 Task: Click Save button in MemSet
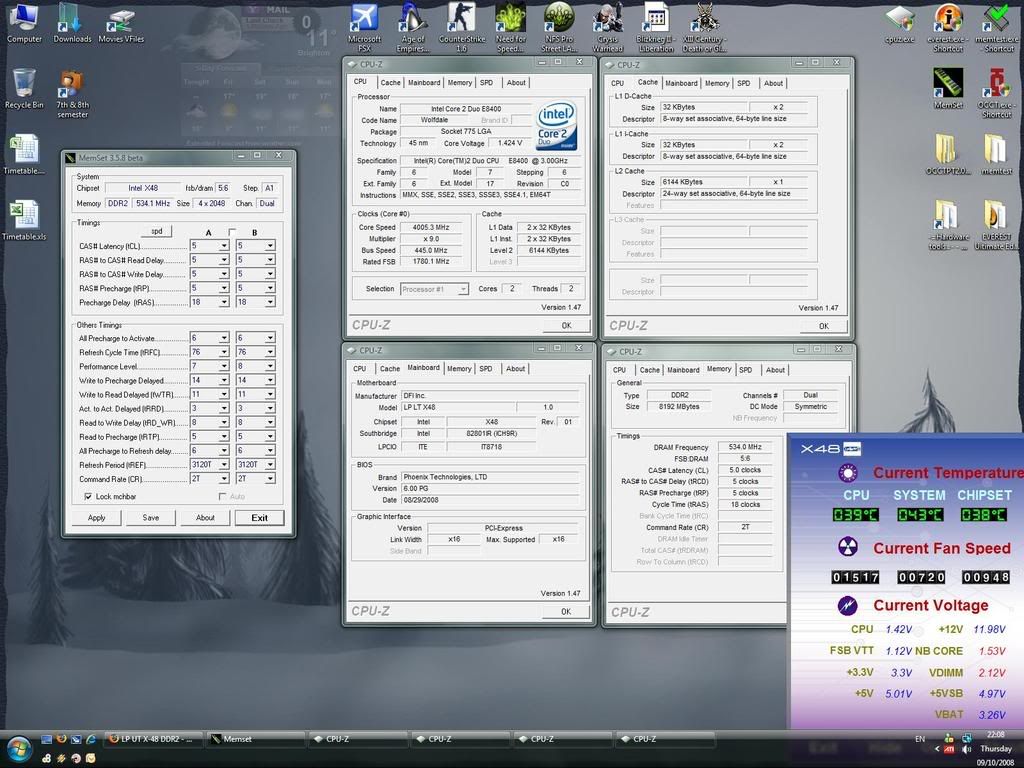[x=151, y=518]
